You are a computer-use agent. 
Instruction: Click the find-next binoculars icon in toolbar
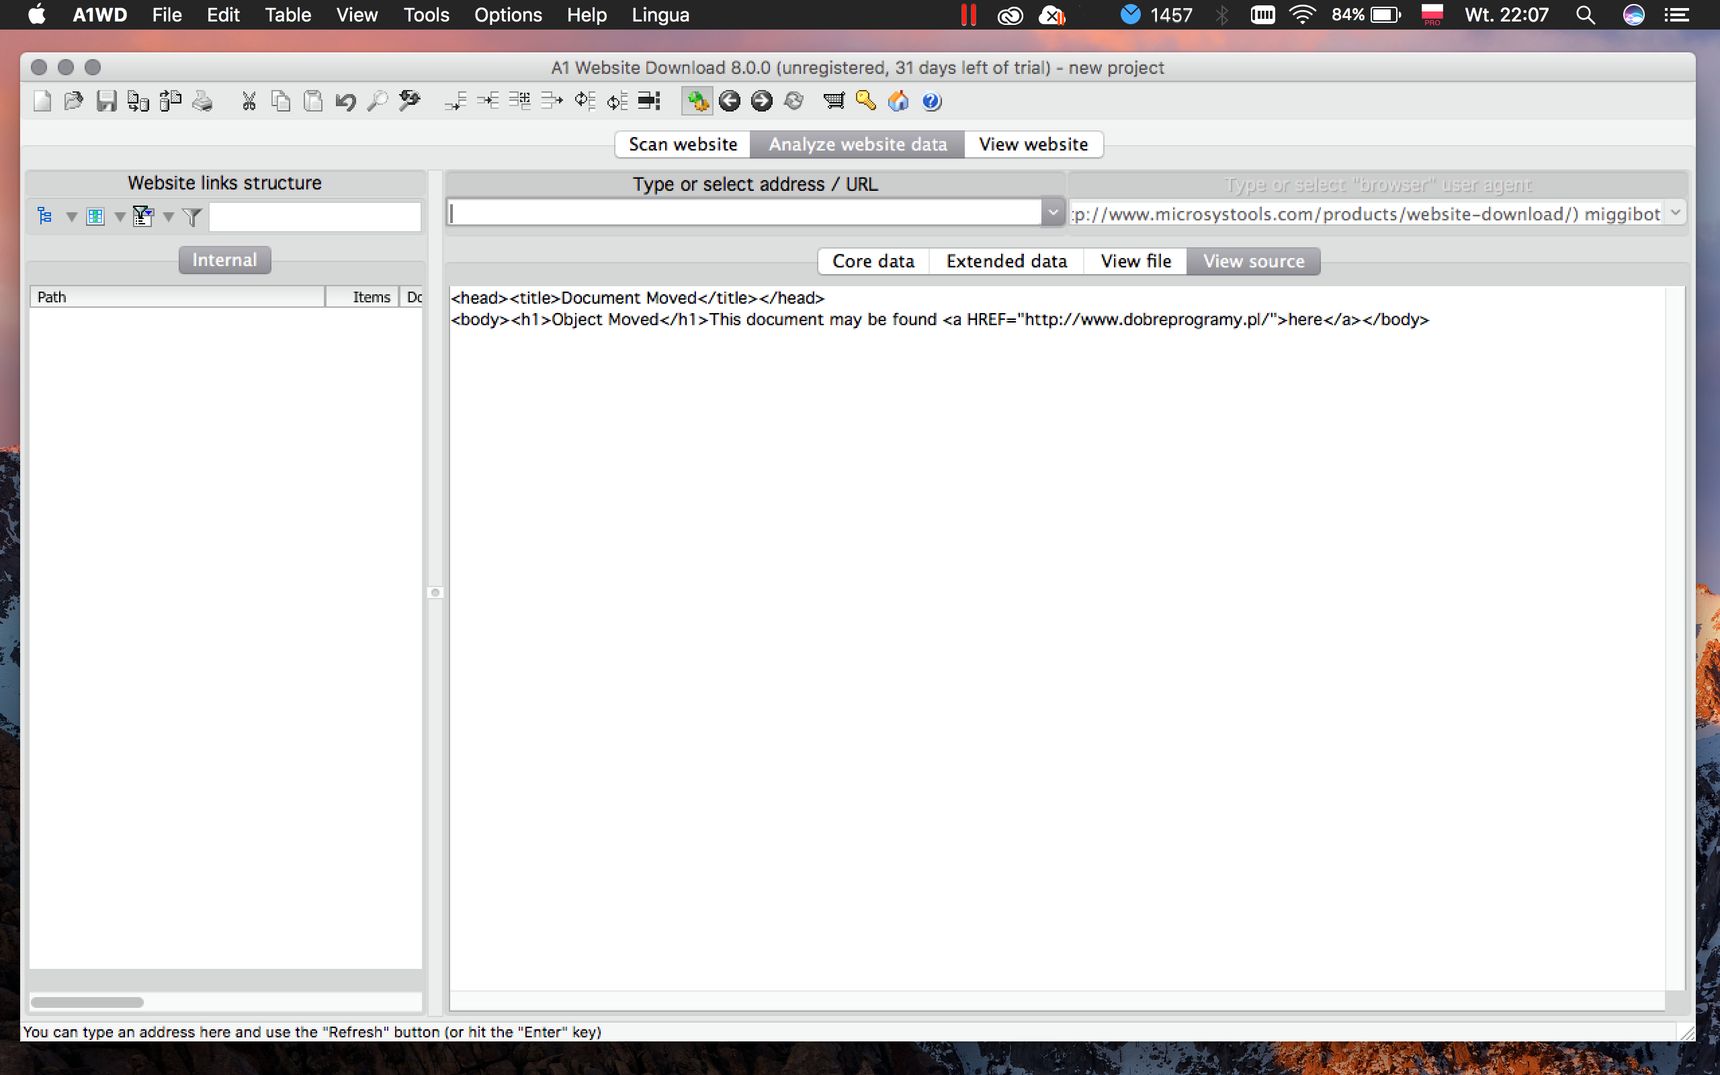point(409,101)
